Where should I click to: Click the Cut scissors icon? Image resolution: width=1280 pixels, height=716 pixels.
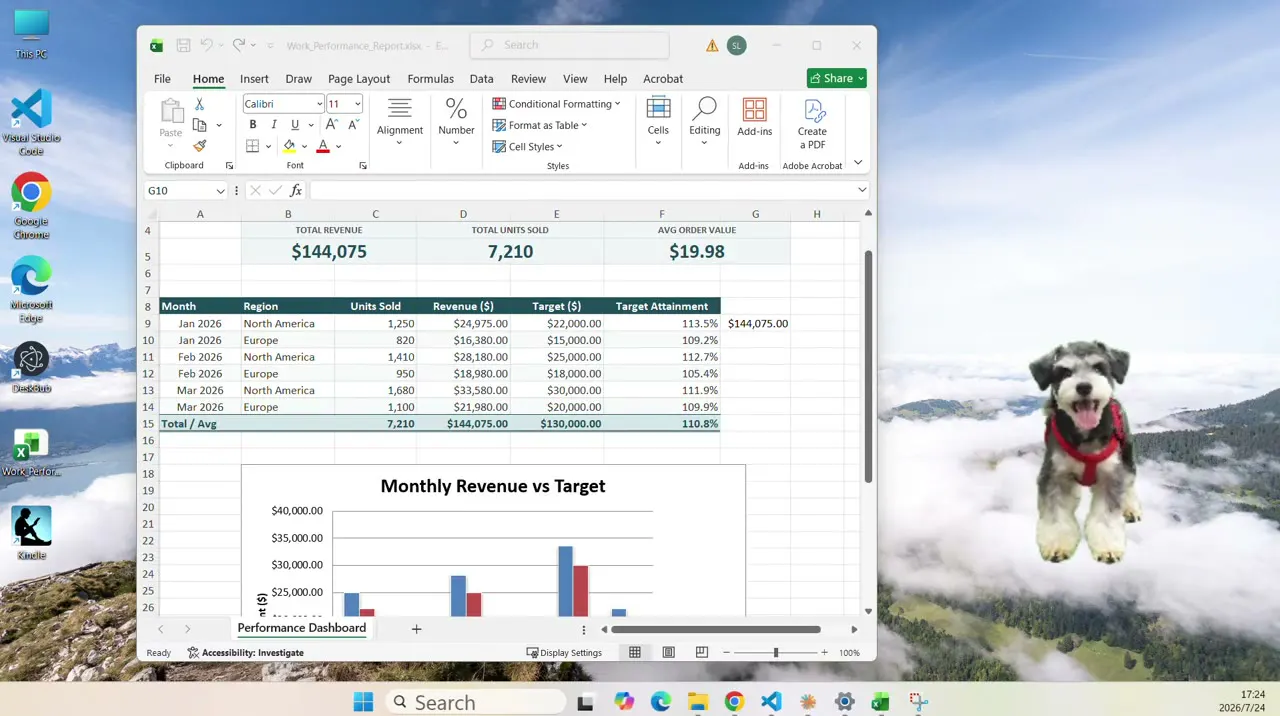pyautogui.click(x=199, y=104)
